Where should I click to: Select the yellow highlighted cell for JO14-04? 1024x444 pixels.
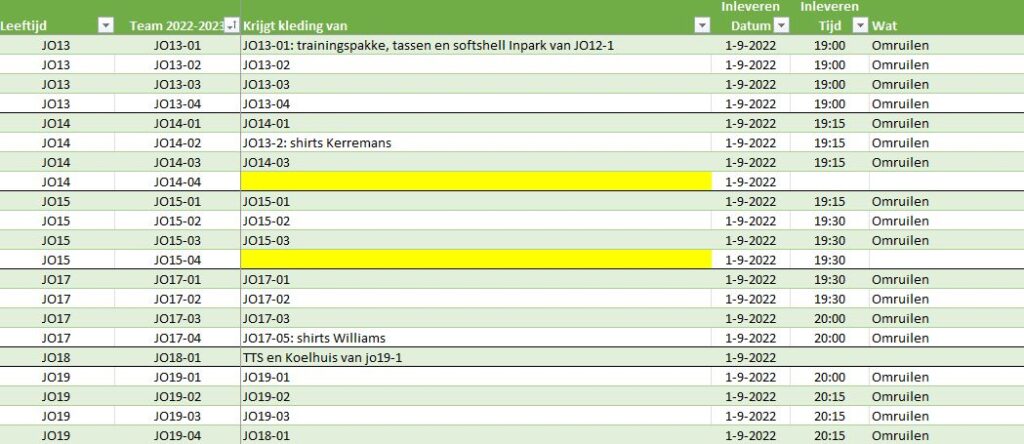point(476,182)
